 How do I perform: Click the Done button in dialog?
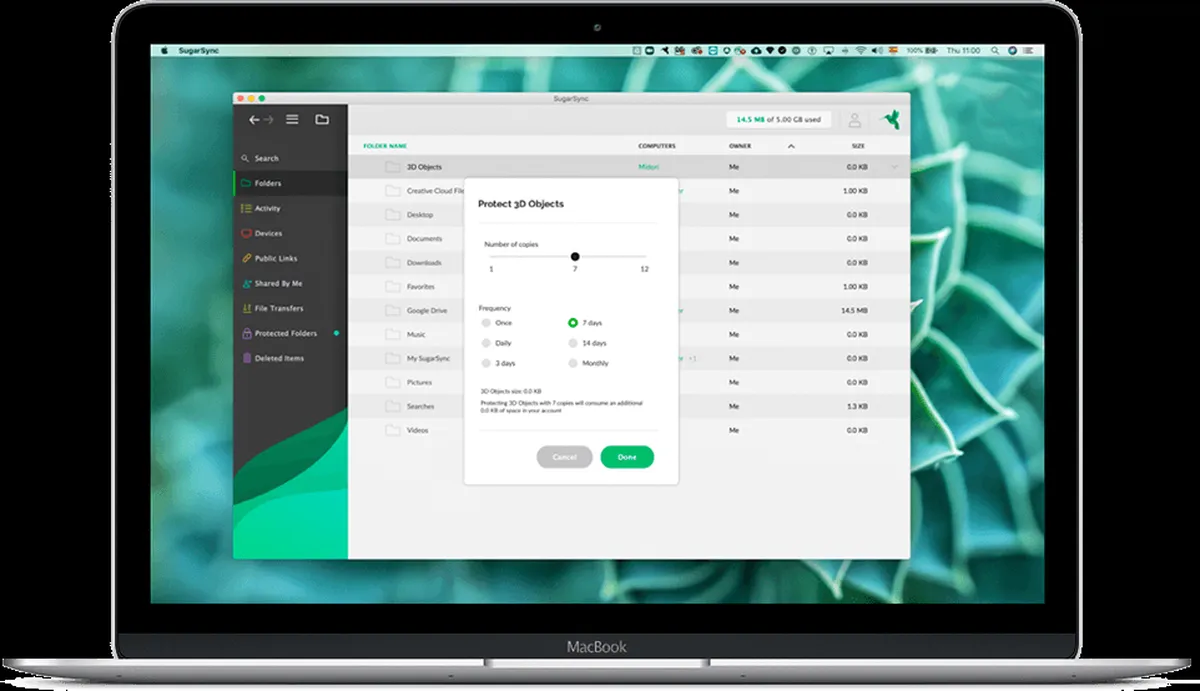pos(627,457)
